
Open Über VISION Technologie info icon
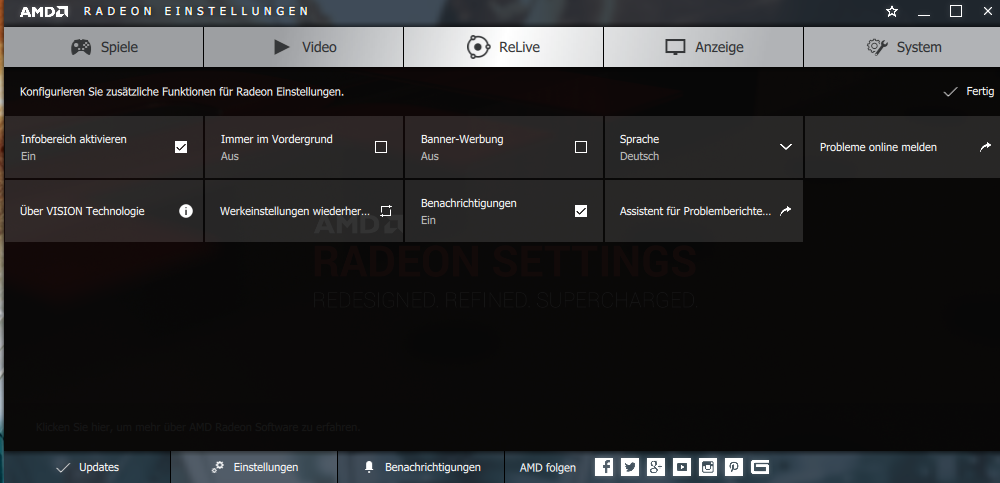click(x=186, y=211)
